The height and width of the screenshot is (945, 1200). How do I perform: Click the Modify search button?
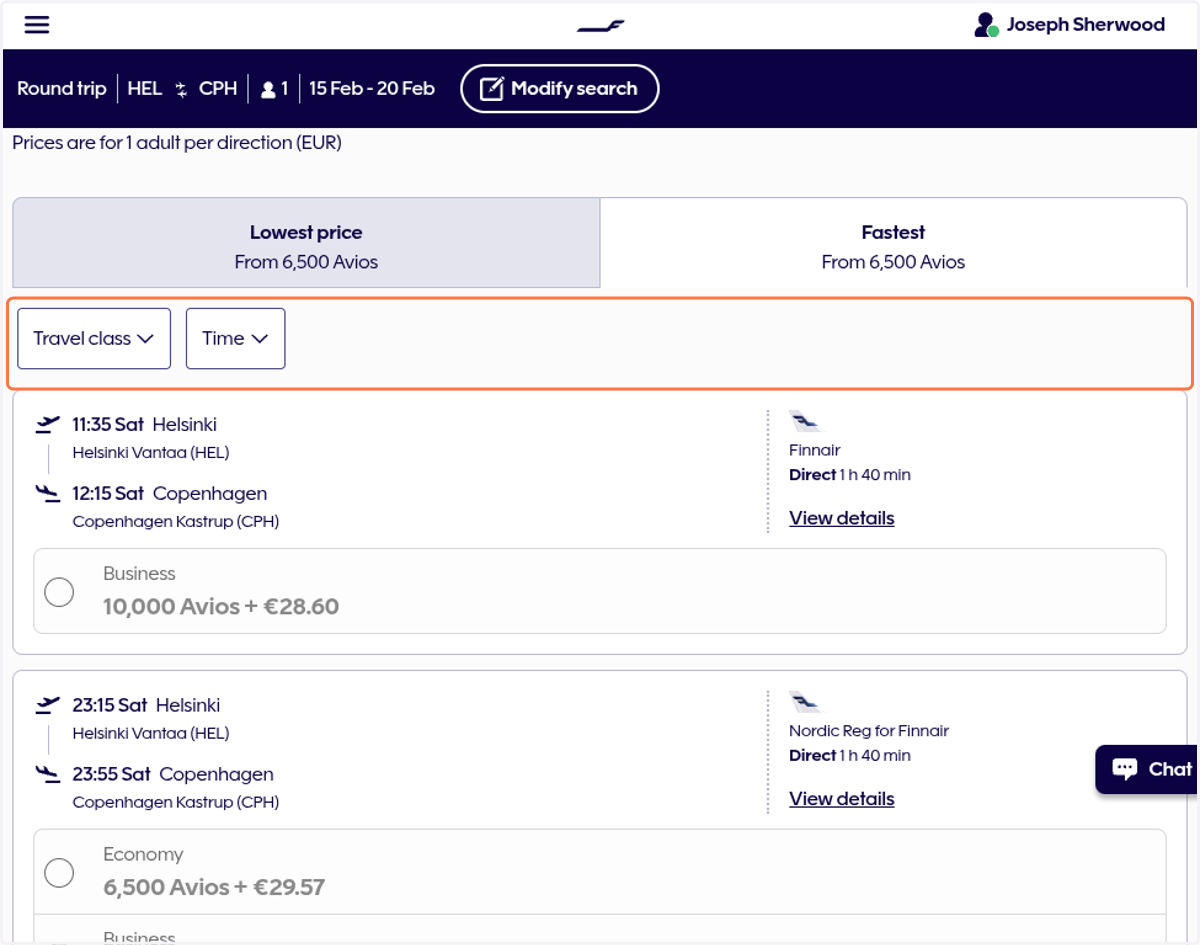560,89
